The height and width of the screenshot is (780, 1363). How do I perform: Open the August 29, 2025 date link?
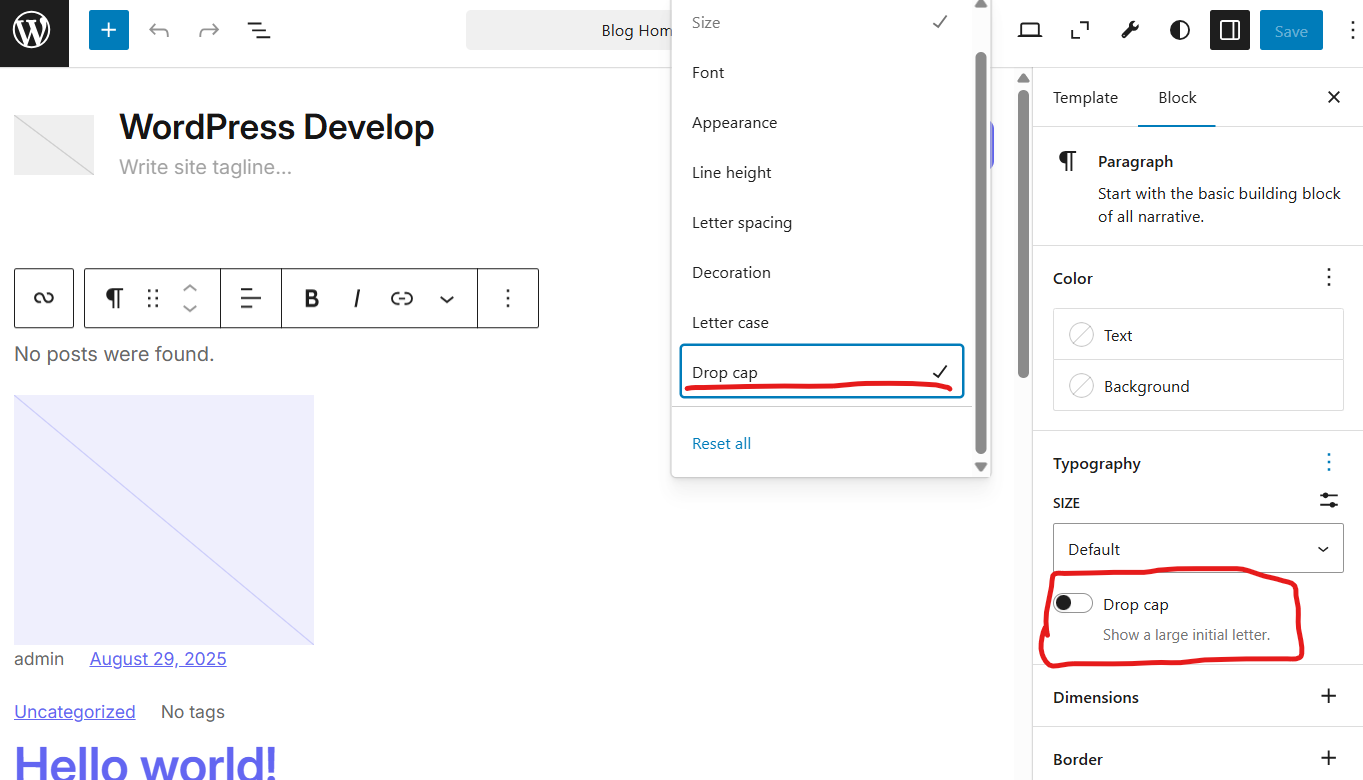(158, 658)
